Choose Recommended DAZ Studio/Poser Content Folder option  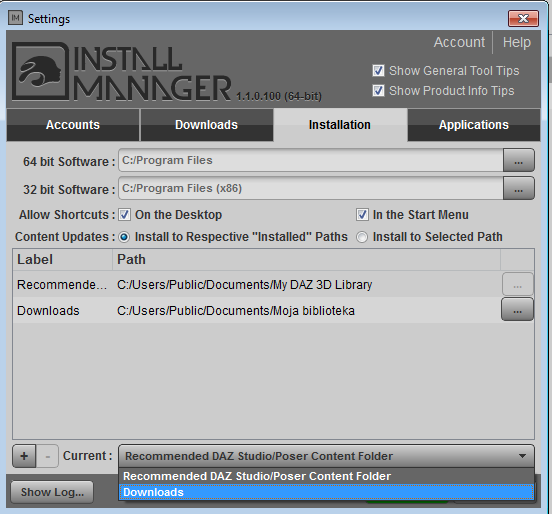326,476
